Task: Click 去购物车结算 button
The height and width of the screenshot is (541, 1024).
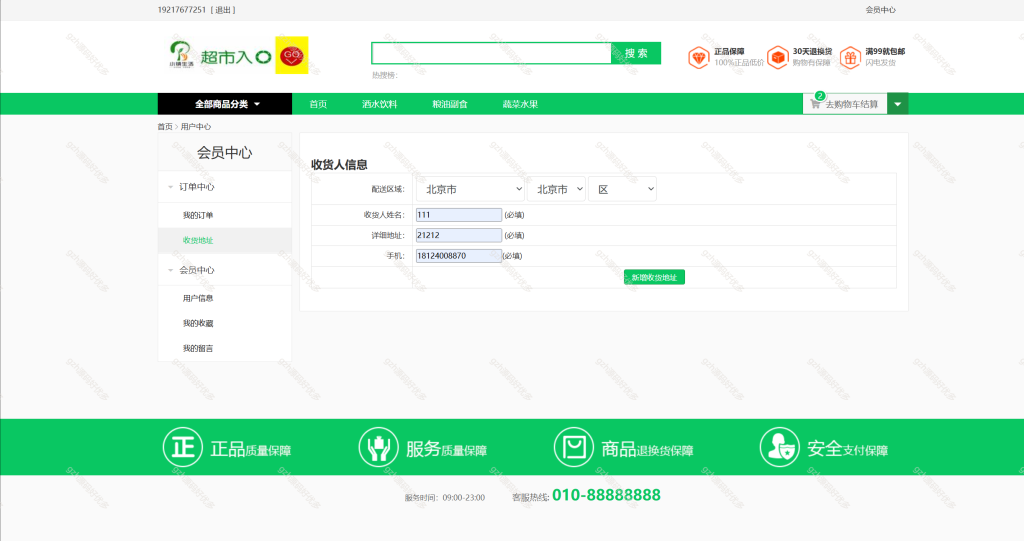Action: tap(845, 104)
